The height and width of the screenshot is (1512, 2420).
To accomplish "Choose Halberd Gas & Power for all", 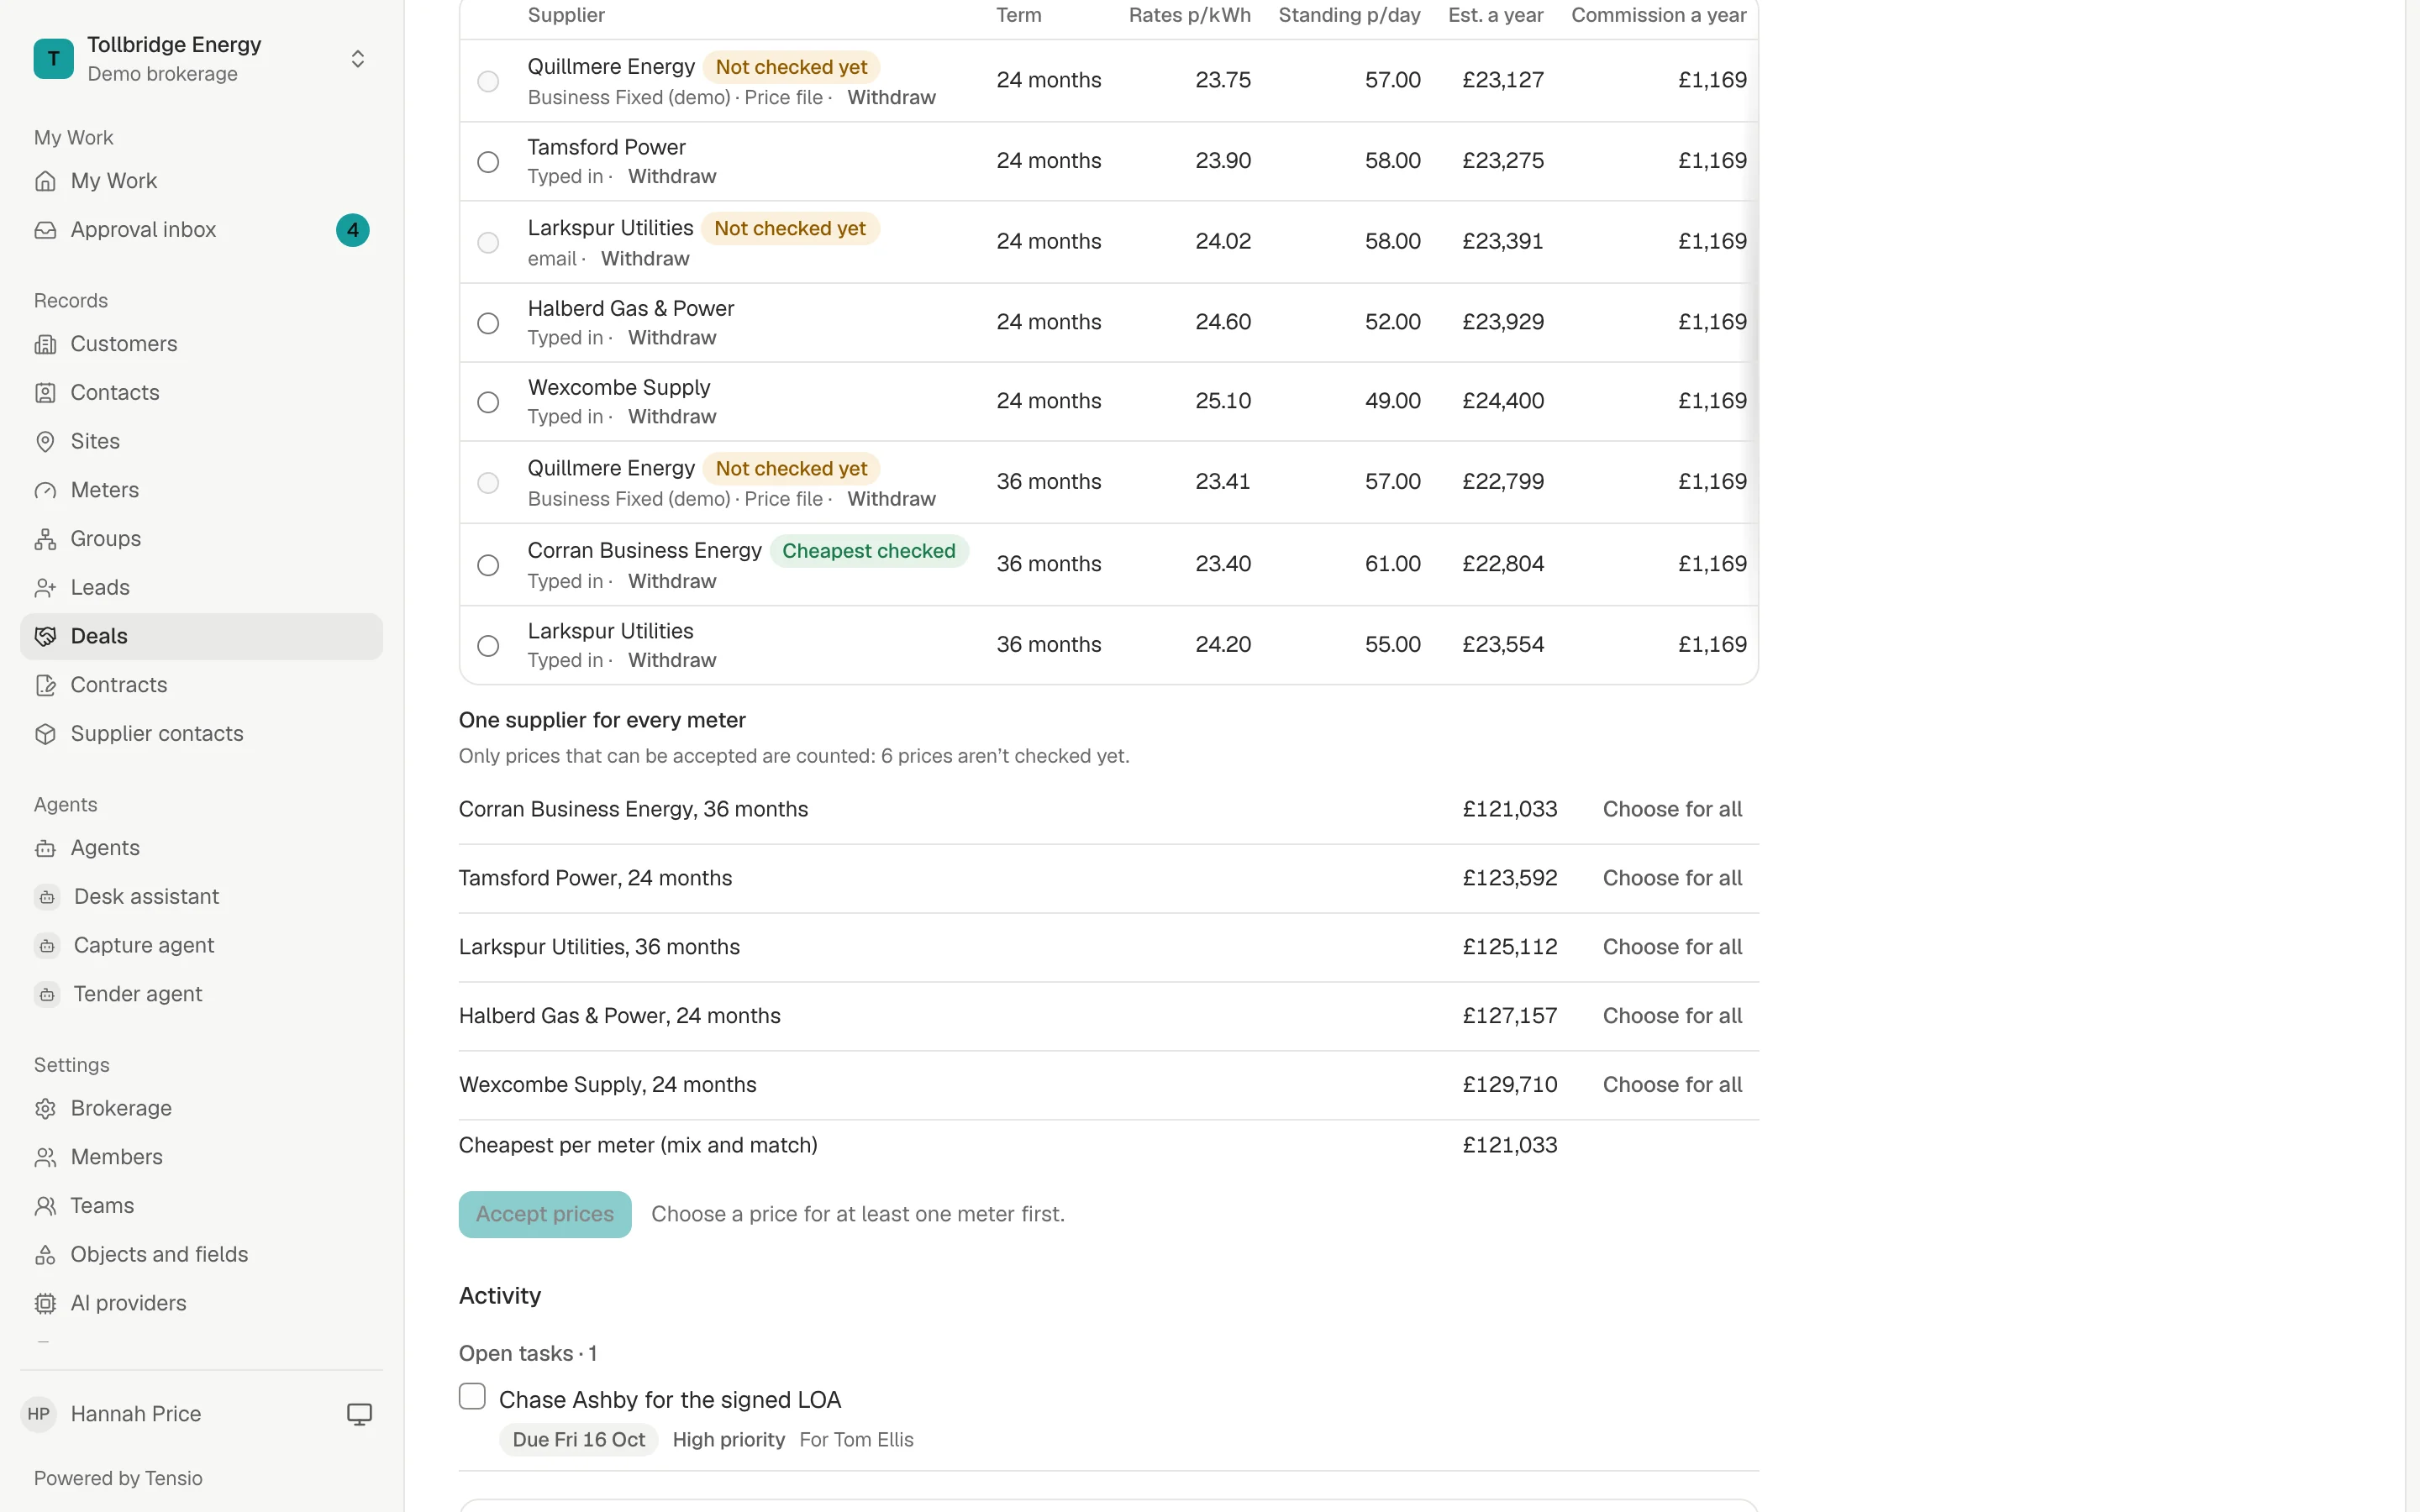I will coord(1672,1016).
